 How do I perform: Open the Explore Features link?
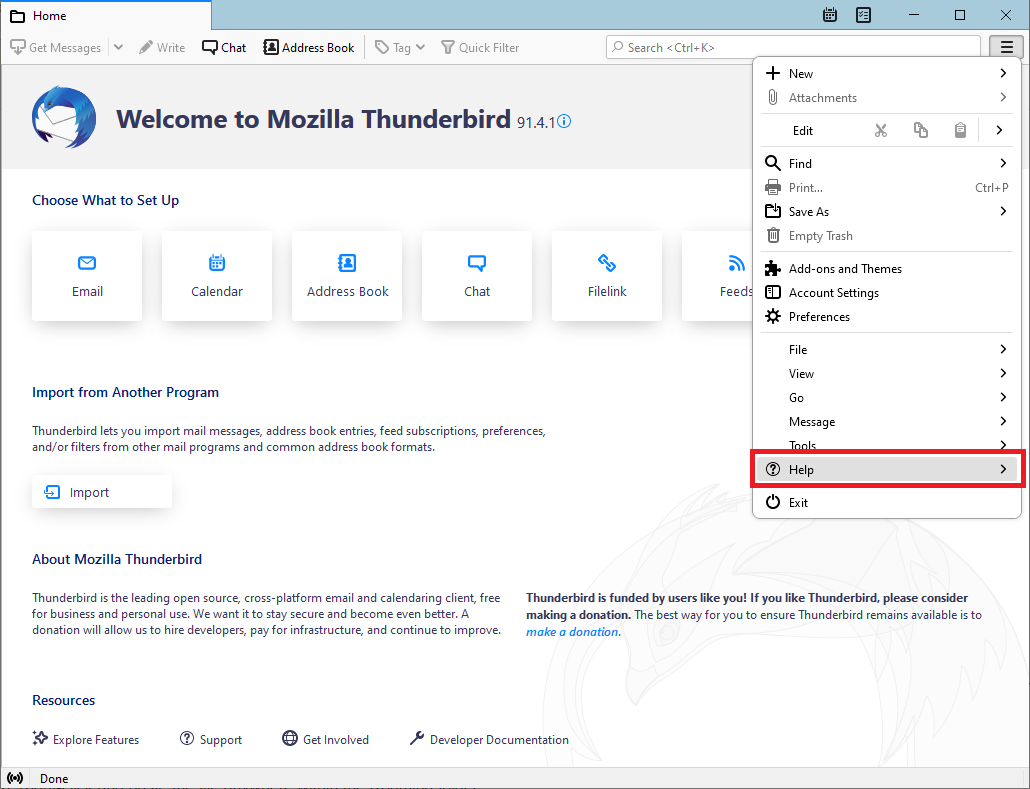(86, 739)
